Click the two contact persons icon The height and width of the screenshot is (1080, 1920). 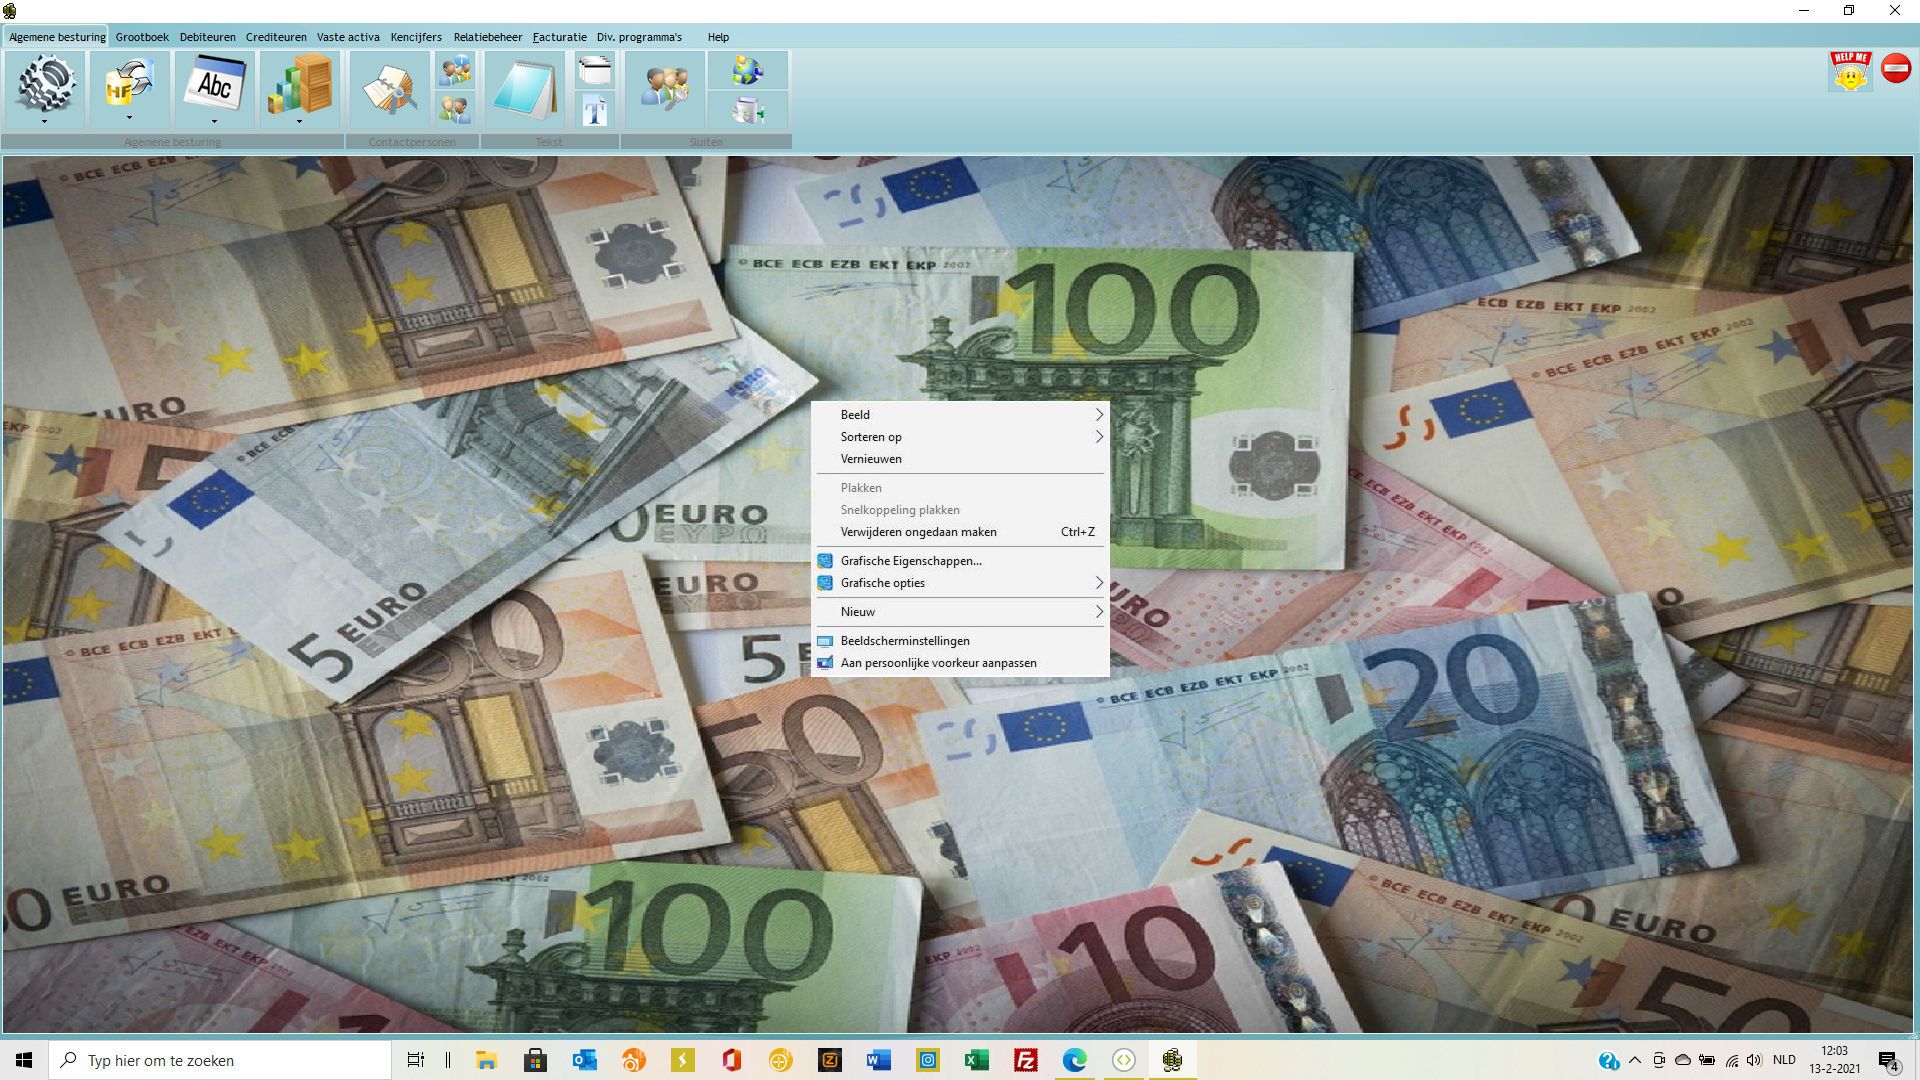(x=455, y=108)
